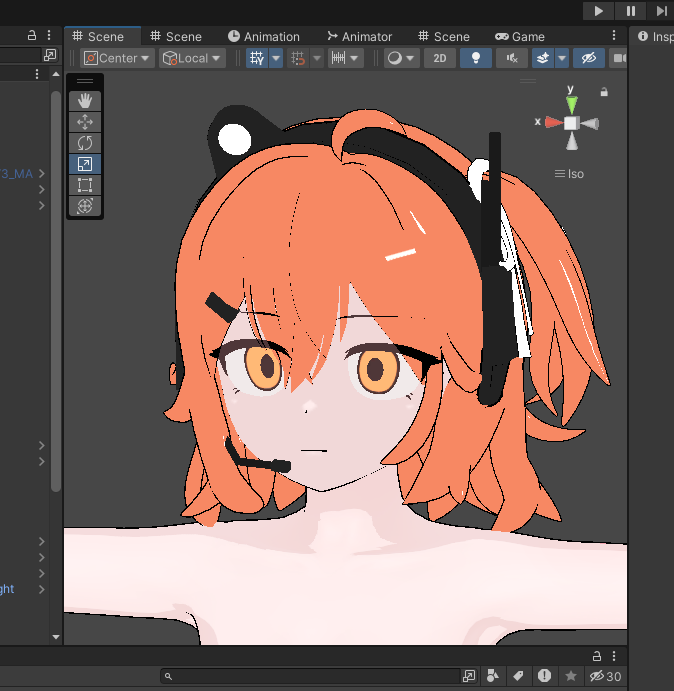The image size is (674, 691).
Task: Open the Scene view more-options menu
Action: (614, 35)
